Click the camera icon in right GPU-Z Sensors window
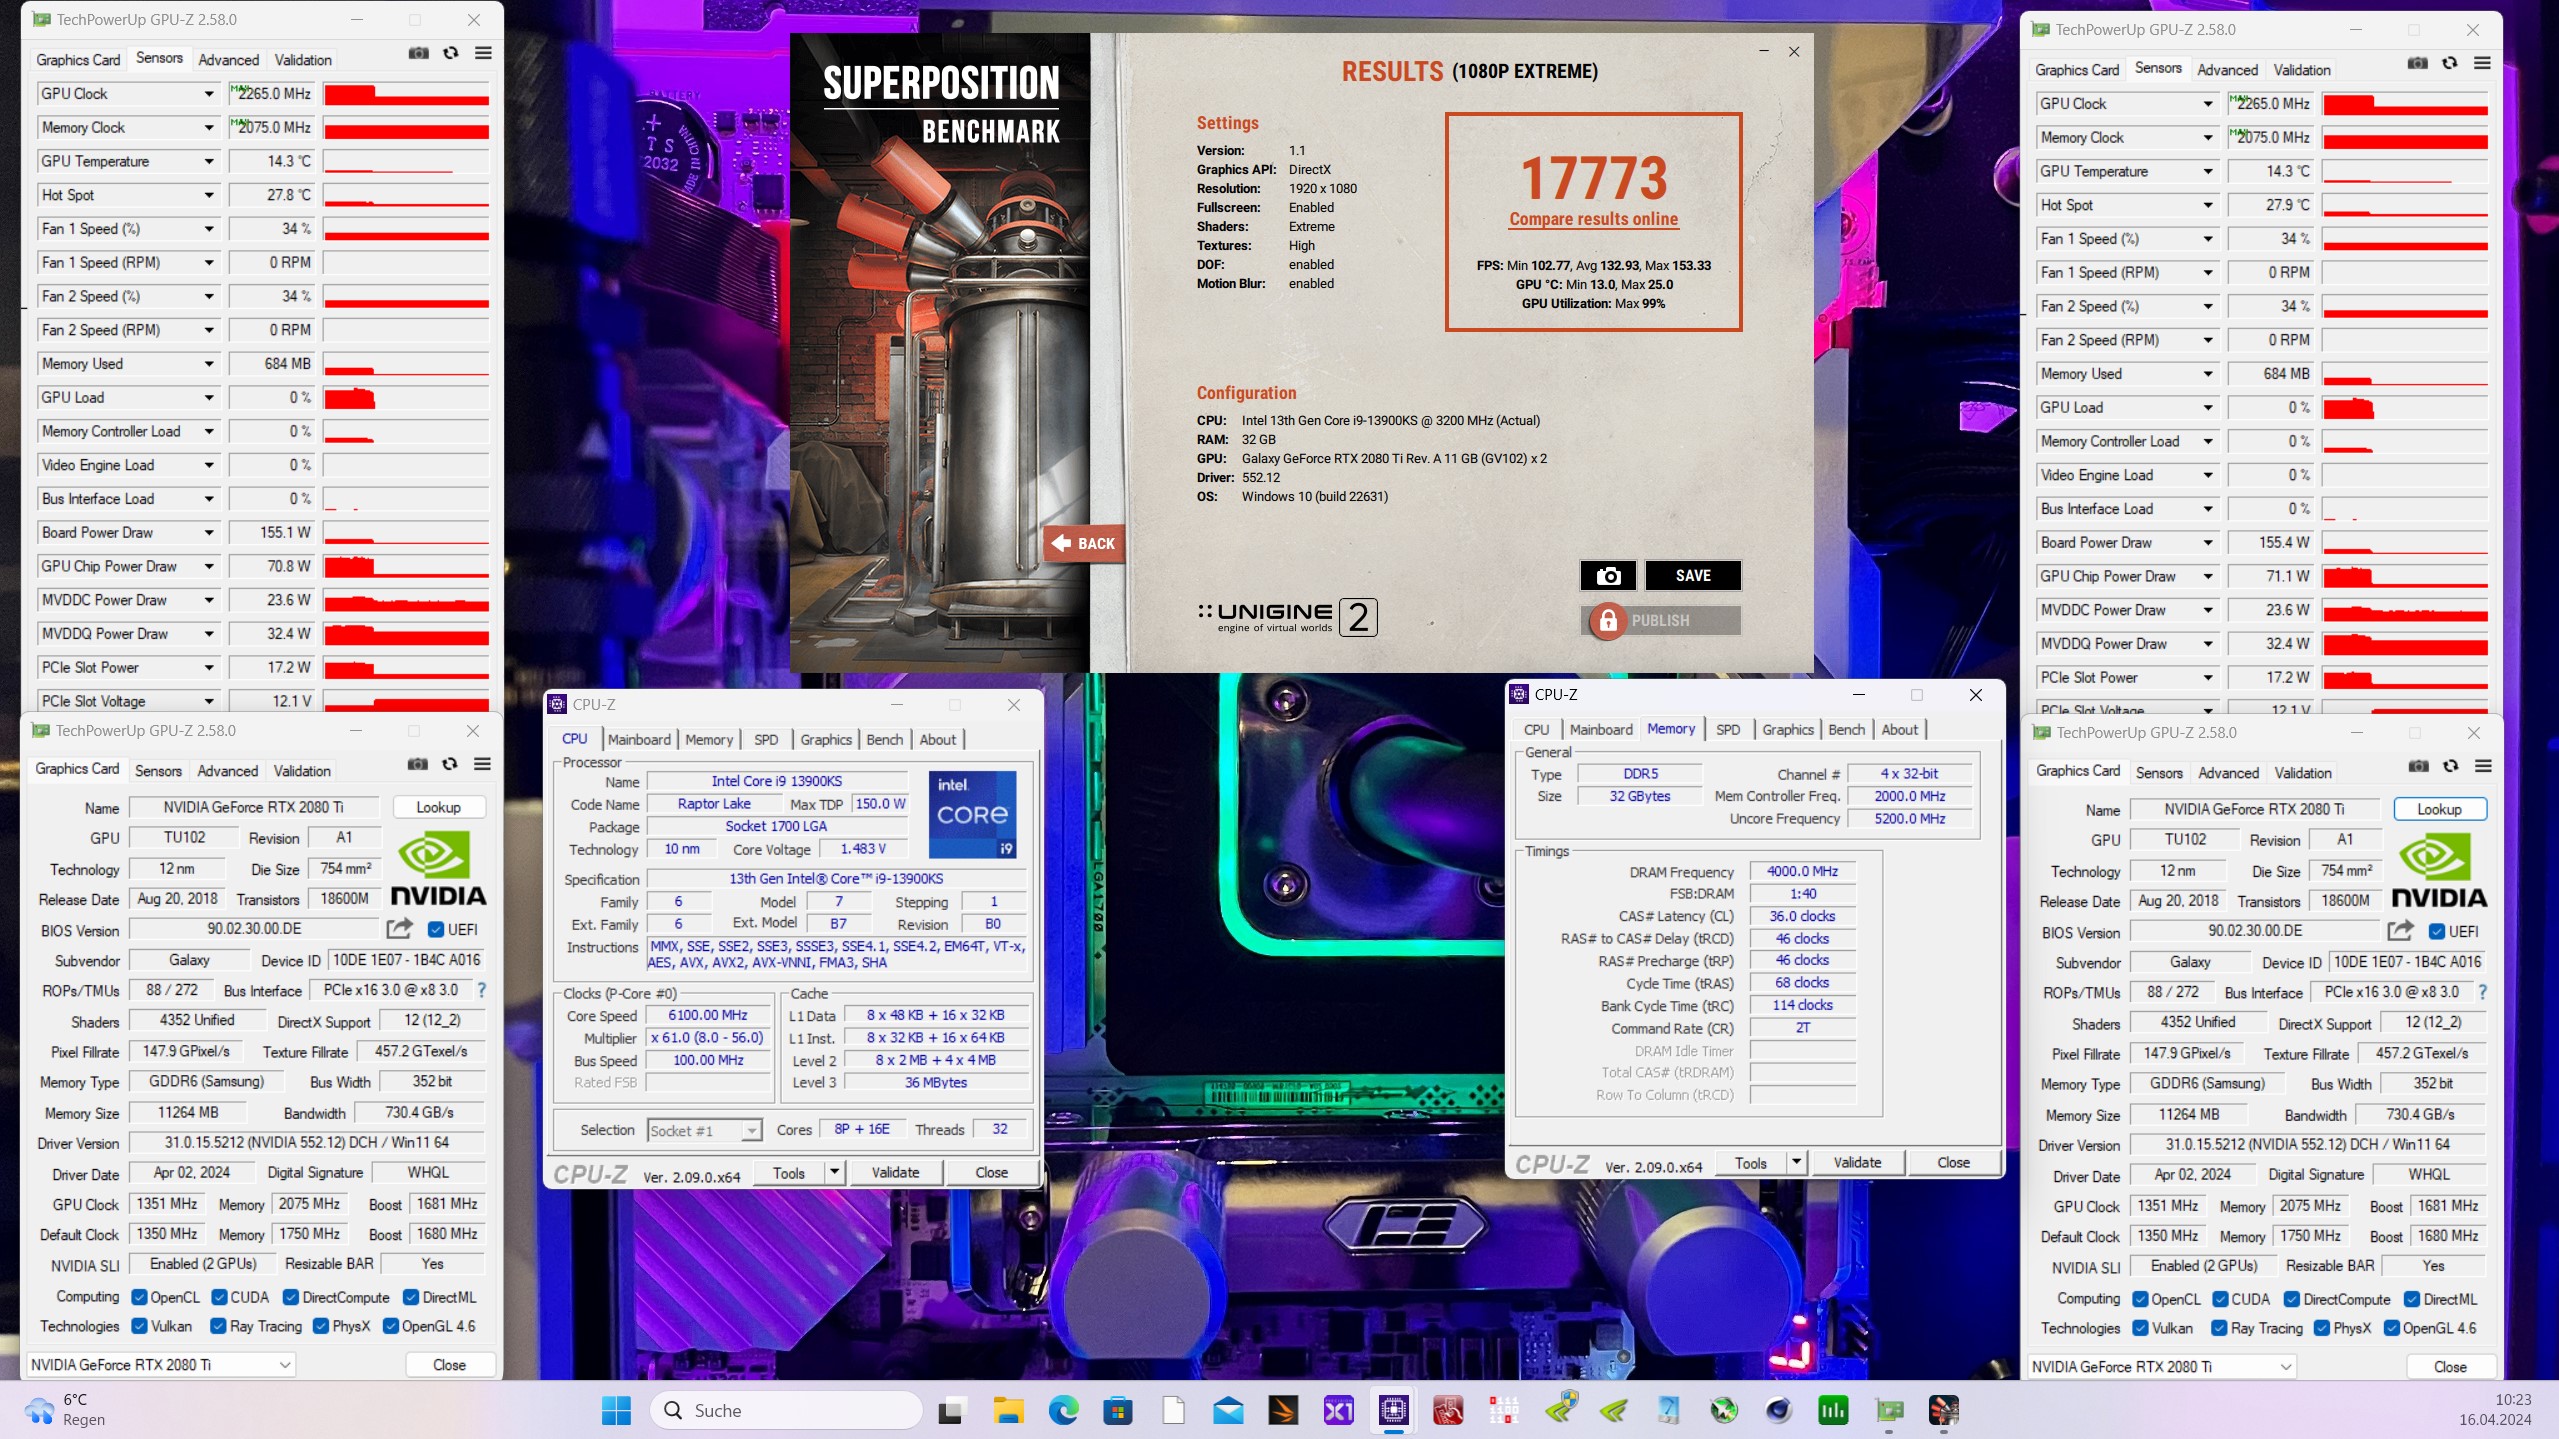The height and width of the screenshot is (1439, 2559). [2418, 63]
